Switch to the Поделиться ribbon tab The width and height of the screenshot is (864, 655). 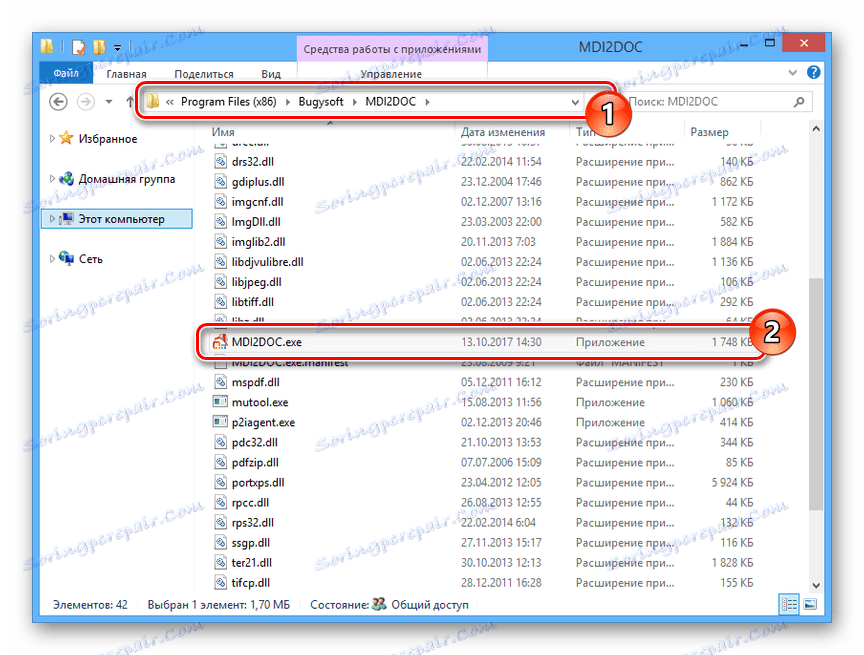(204, 74)
